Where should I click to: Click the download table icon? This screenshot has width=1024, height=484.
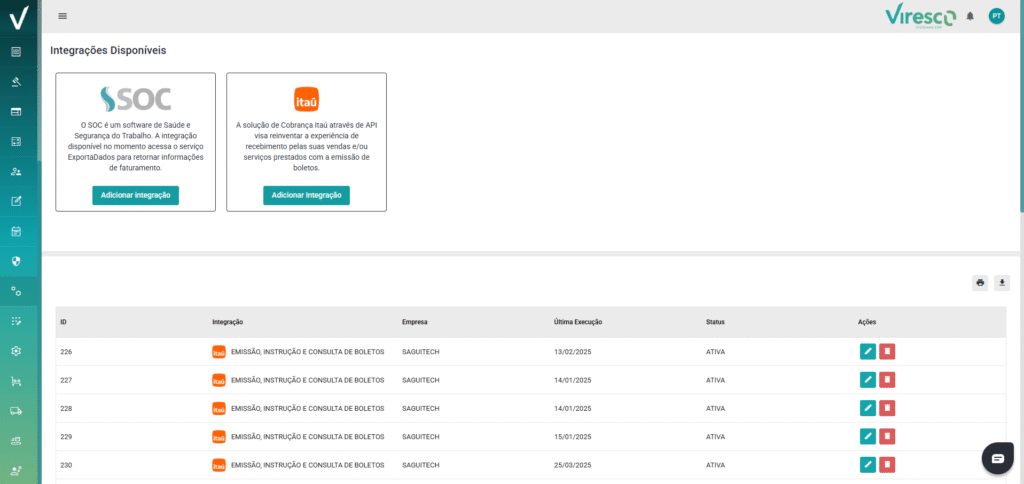point(1002,283)
